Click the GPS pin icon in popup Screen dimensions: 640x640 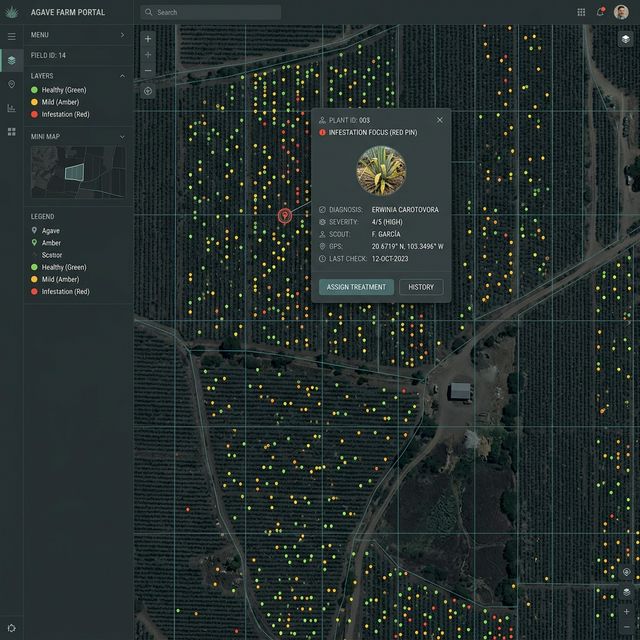point(322,247)
